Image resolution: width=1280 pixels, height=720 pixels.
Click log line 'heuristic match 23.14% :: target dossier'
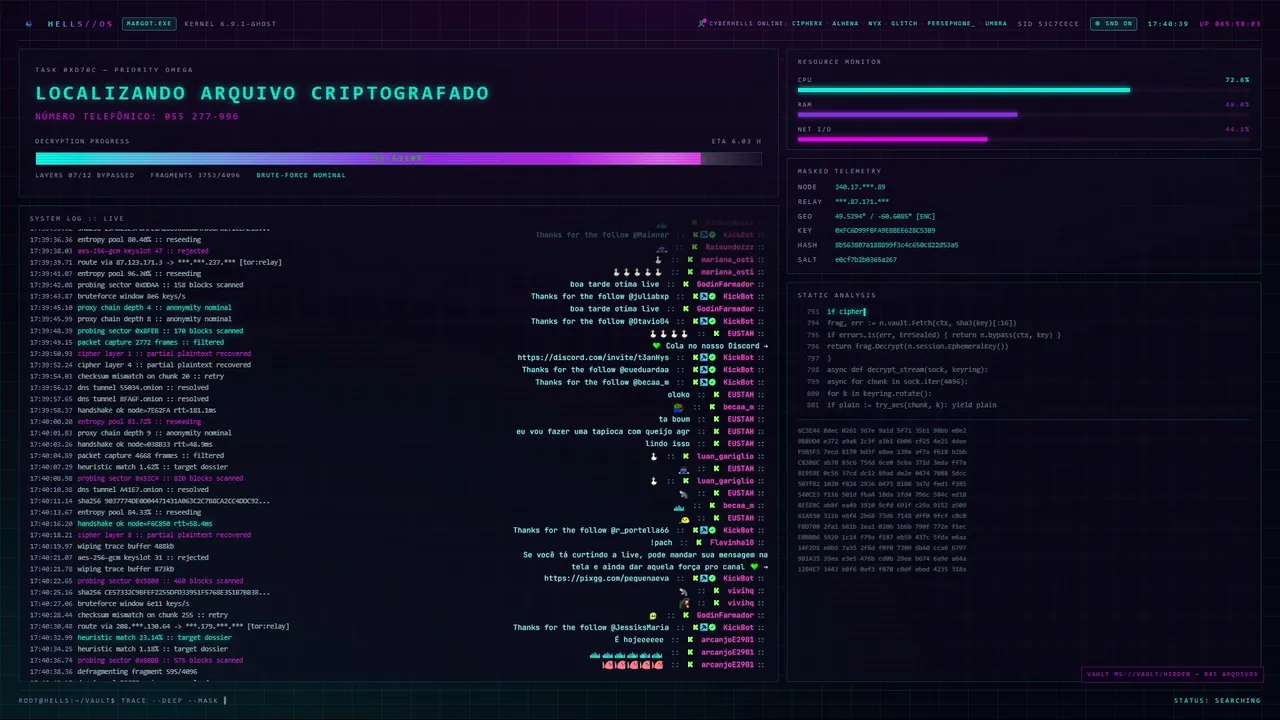130,637
